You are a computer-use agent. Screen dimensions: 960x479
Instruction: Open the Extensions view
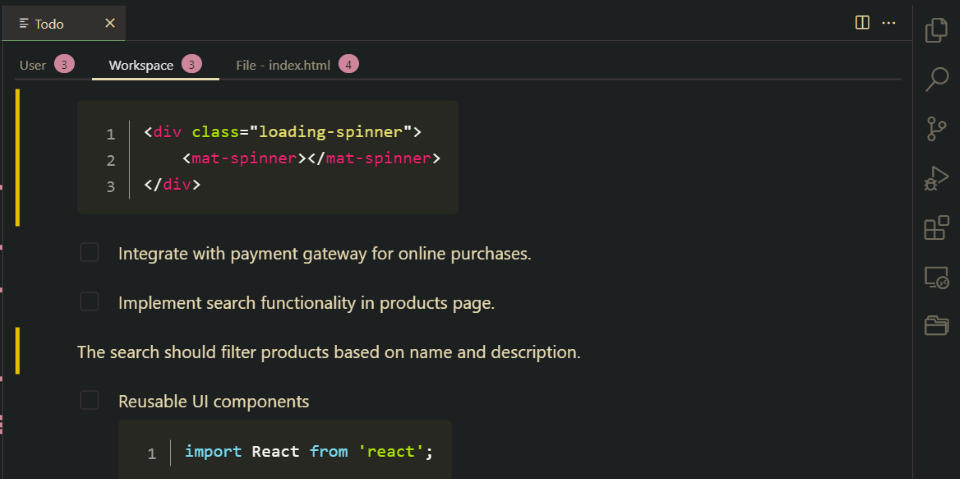[936, 228]
